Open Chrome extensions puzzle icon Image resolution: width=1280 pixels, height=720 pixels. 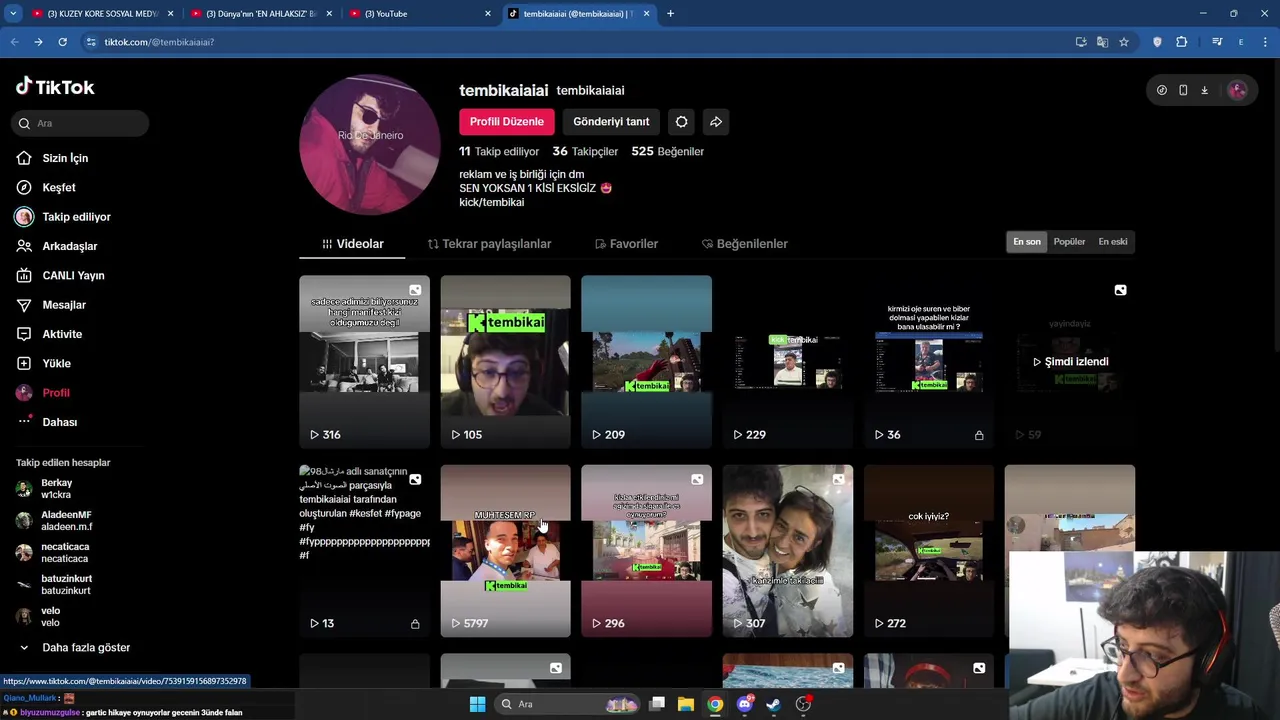coord(1182,42)
